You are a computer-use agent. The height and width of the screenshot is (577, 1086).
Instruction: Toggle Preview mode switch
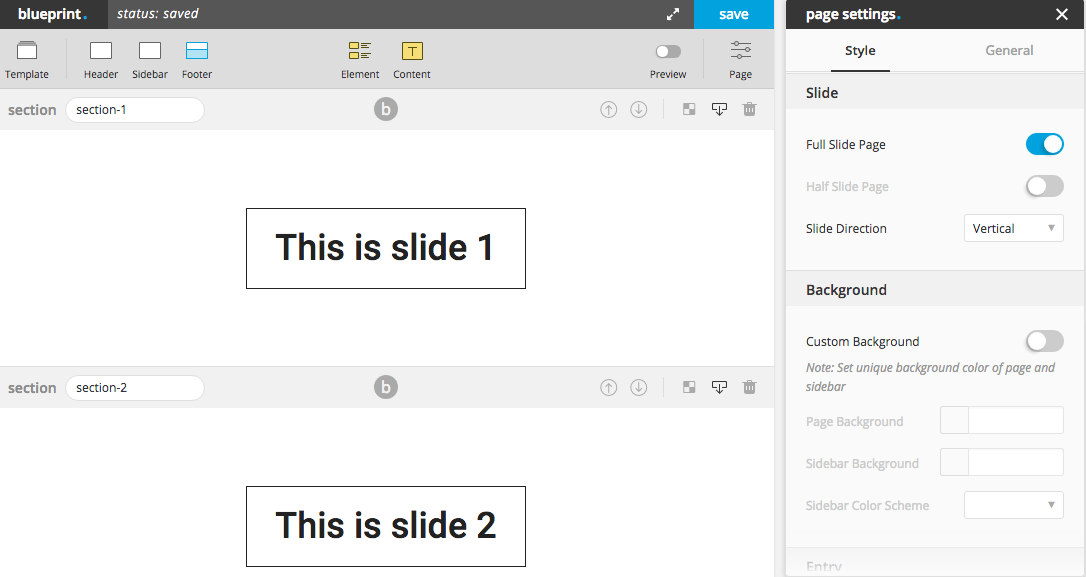coord(668,51)
